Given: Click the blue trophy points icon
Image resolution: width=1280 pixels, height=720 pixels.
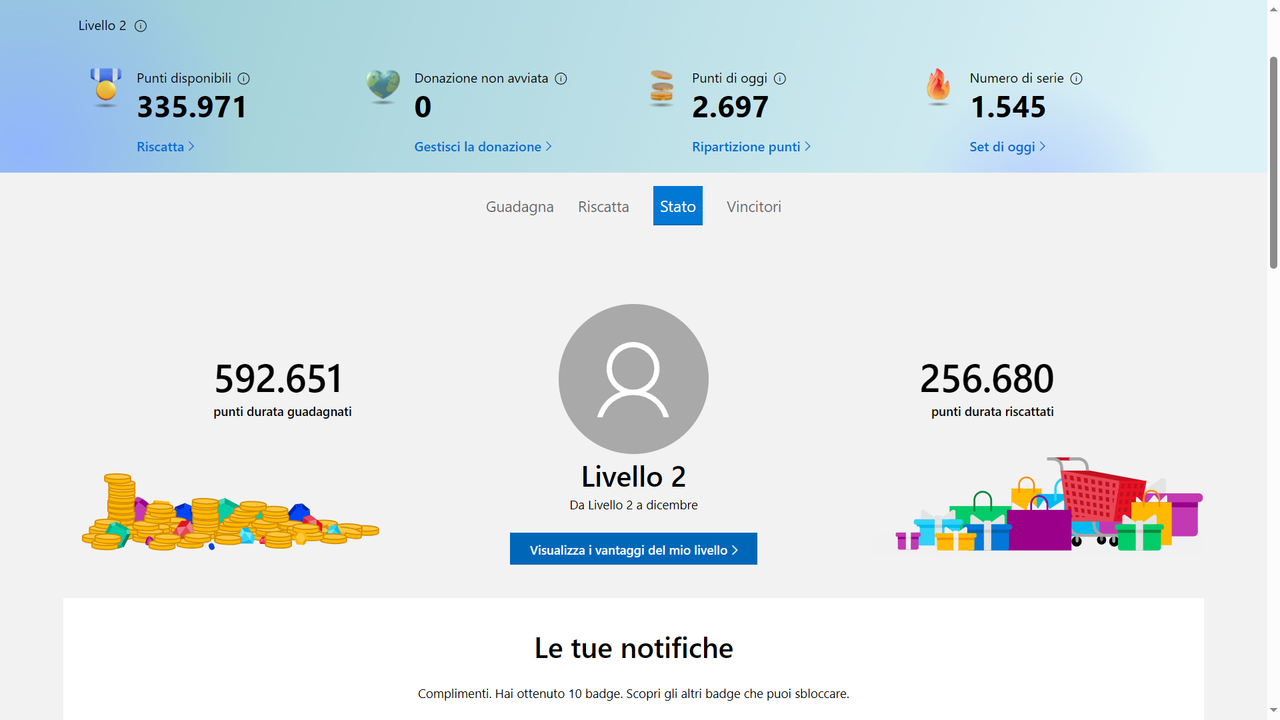Looking at the screenshot, I should point(105,87).
